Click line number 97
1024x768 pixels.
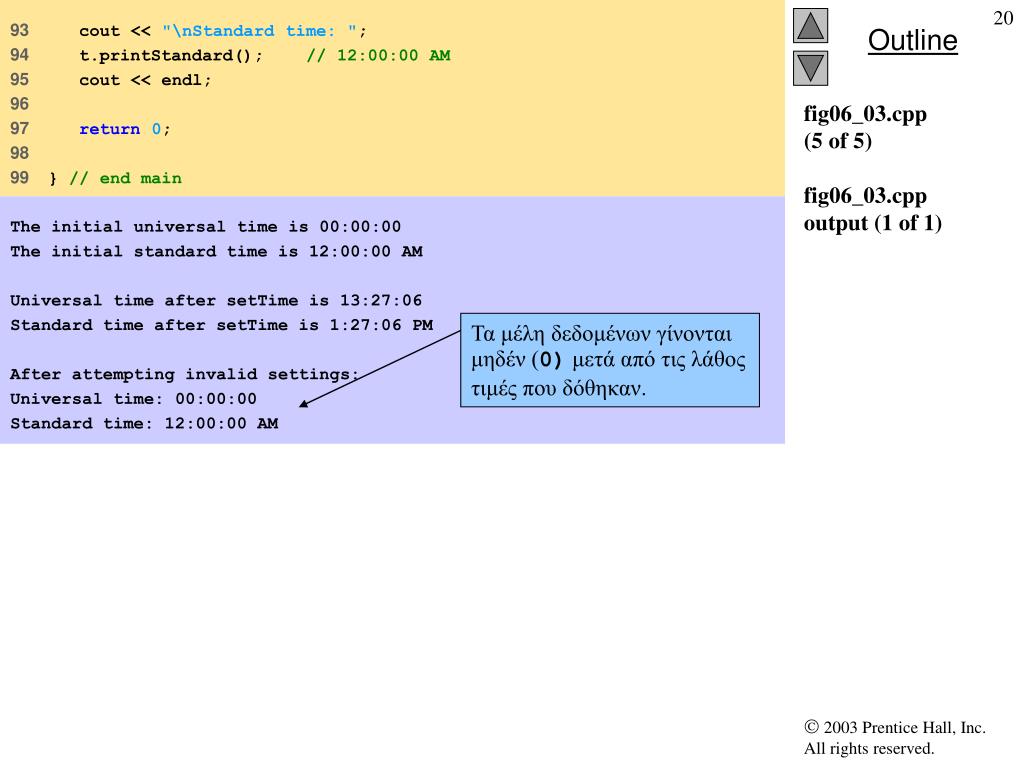pyautogui.click(x=20, y=129)
